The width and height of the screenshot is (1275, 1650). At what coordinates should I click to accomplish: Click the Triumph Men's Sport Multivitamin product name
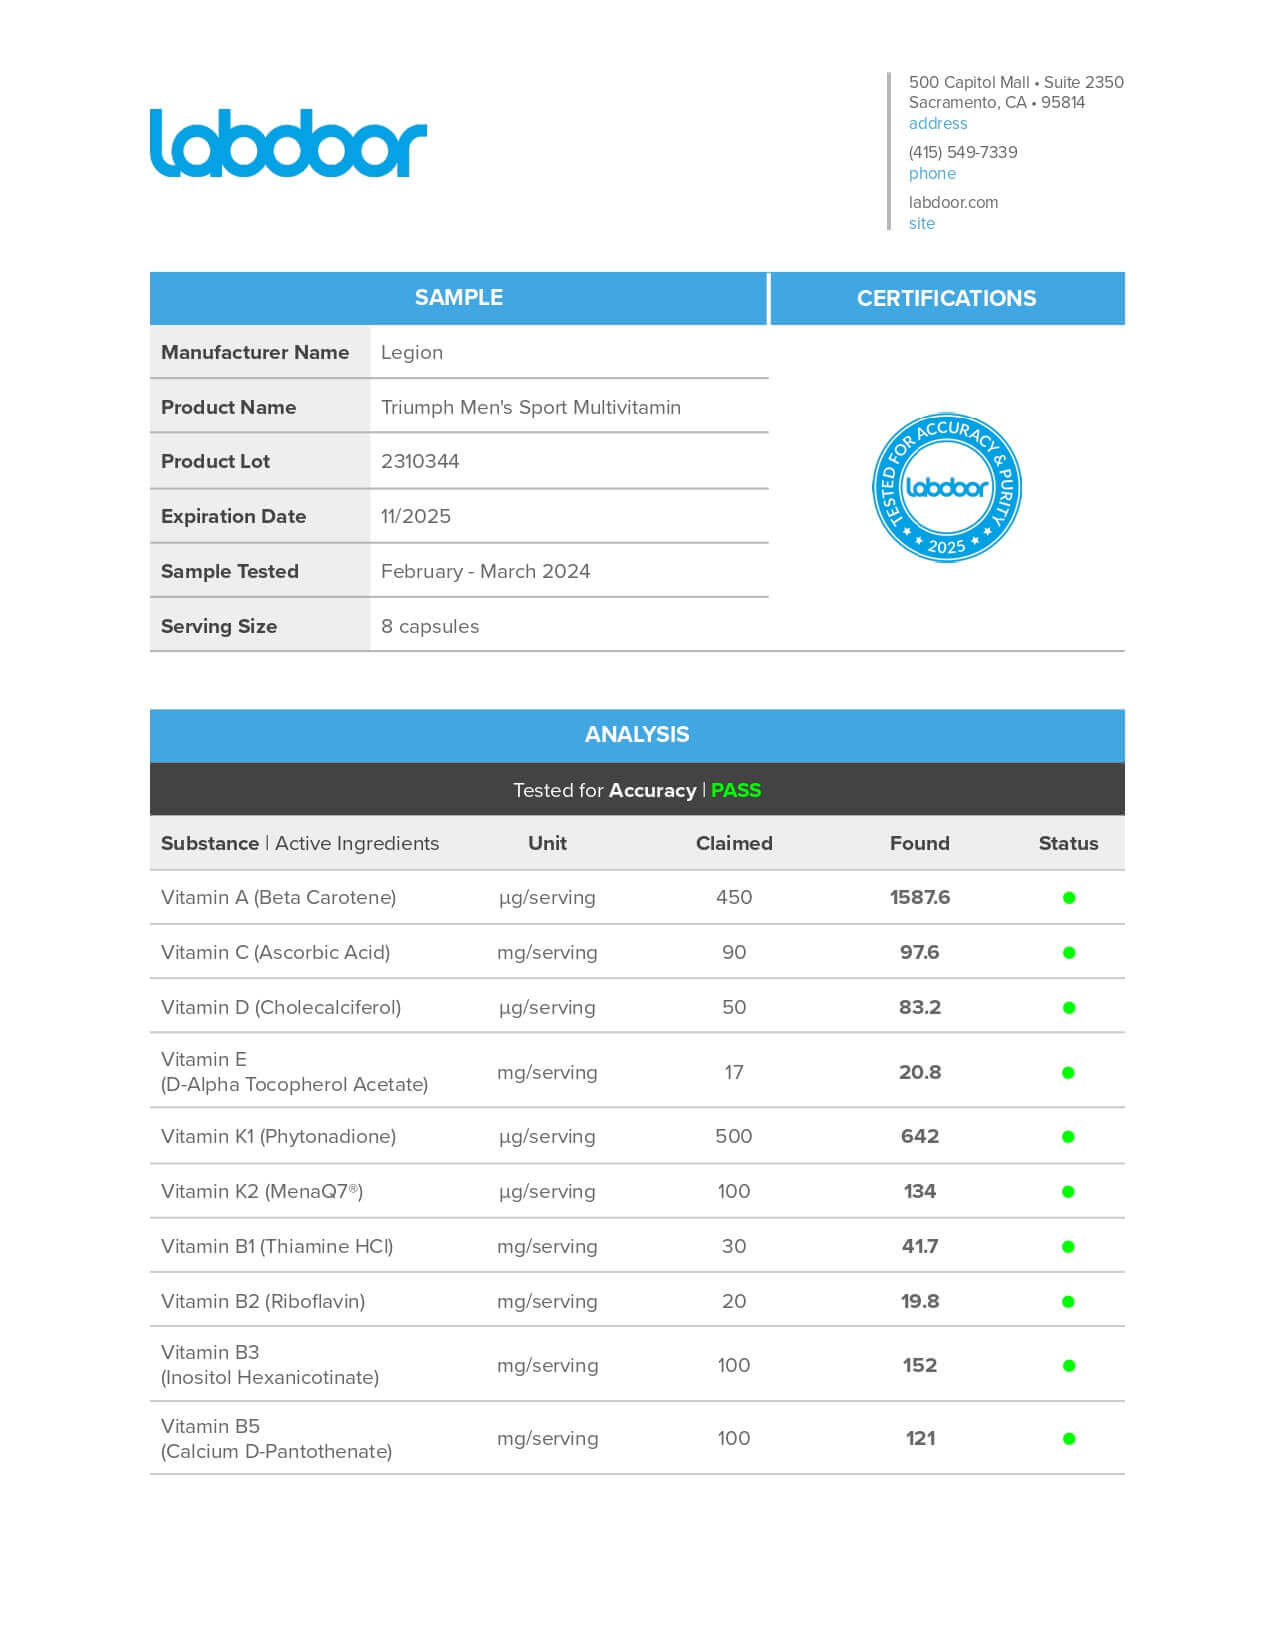tap(530, 407)
